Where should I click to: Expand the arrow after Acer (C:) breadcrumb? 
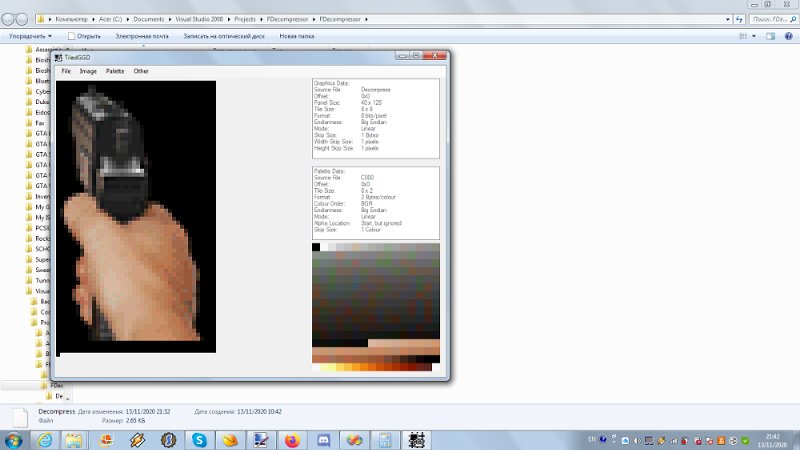[x=128, y=19]
